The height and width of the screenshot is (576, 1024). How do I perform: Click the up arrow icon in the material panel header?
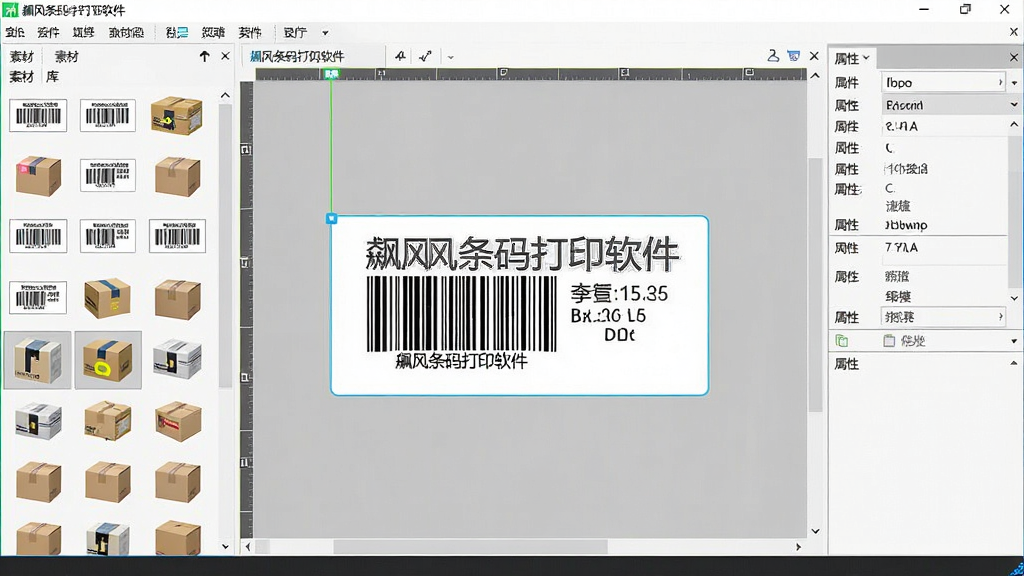click(204, 56)
